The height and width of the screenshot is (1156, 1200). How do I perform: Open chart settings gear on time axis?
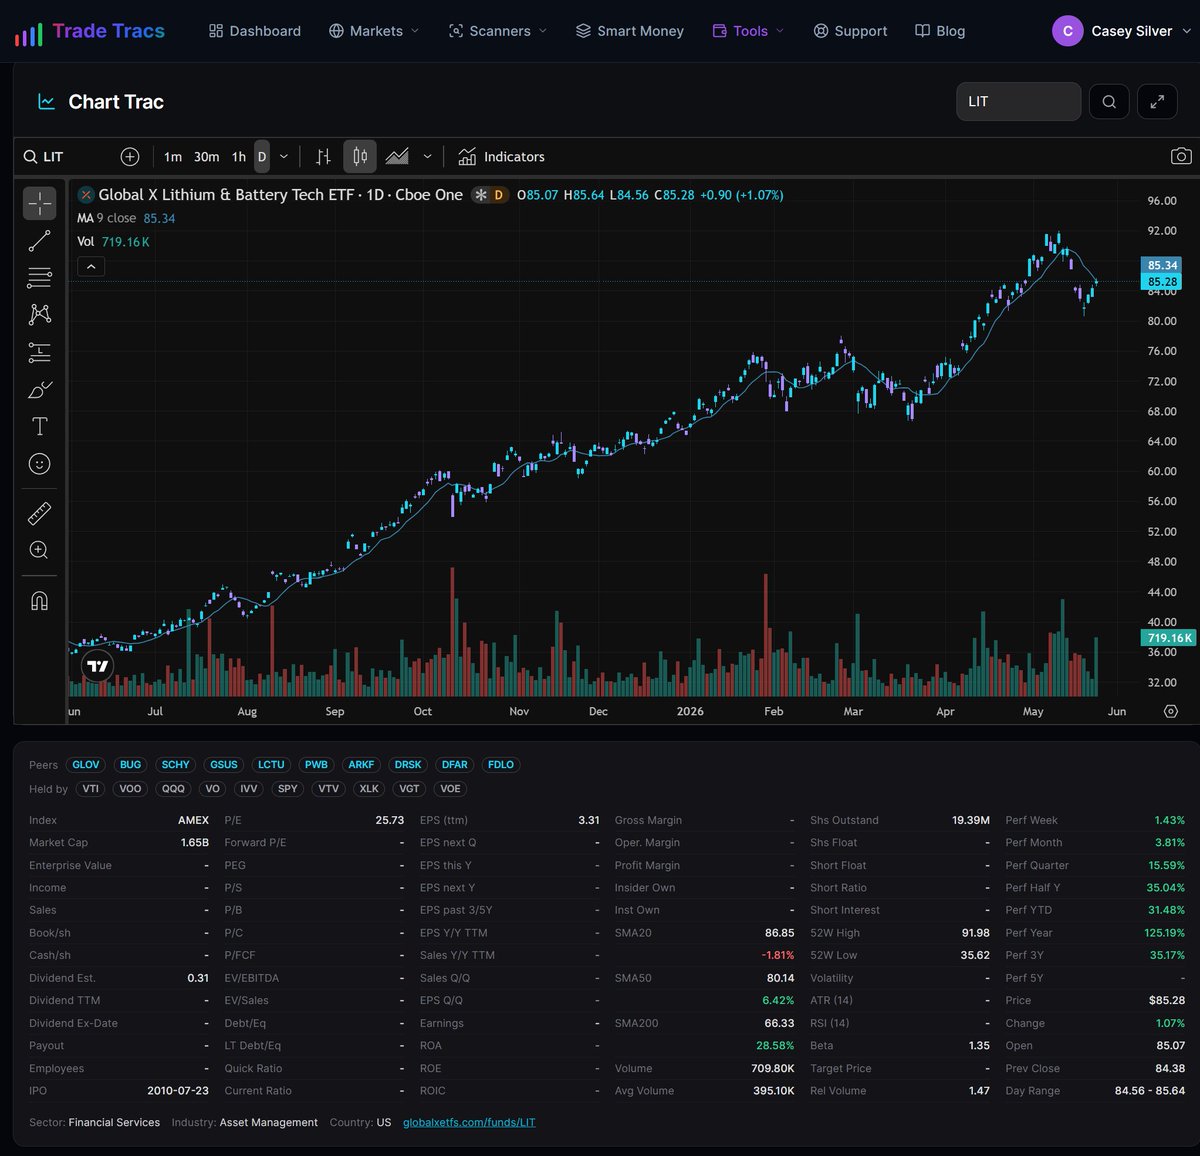coord(1171,711)
